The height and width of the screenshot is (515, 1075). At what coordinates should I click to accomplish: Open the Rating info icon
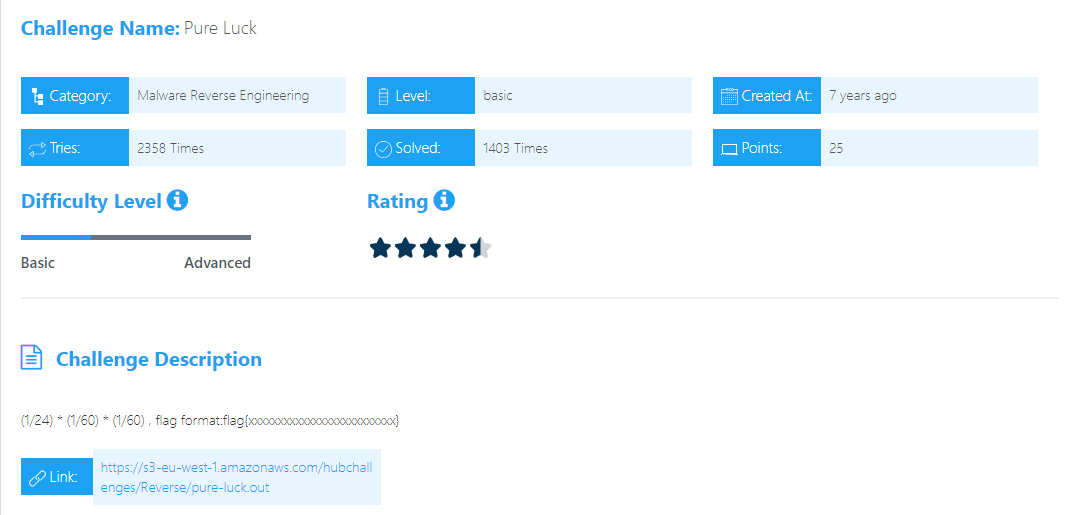444,200
